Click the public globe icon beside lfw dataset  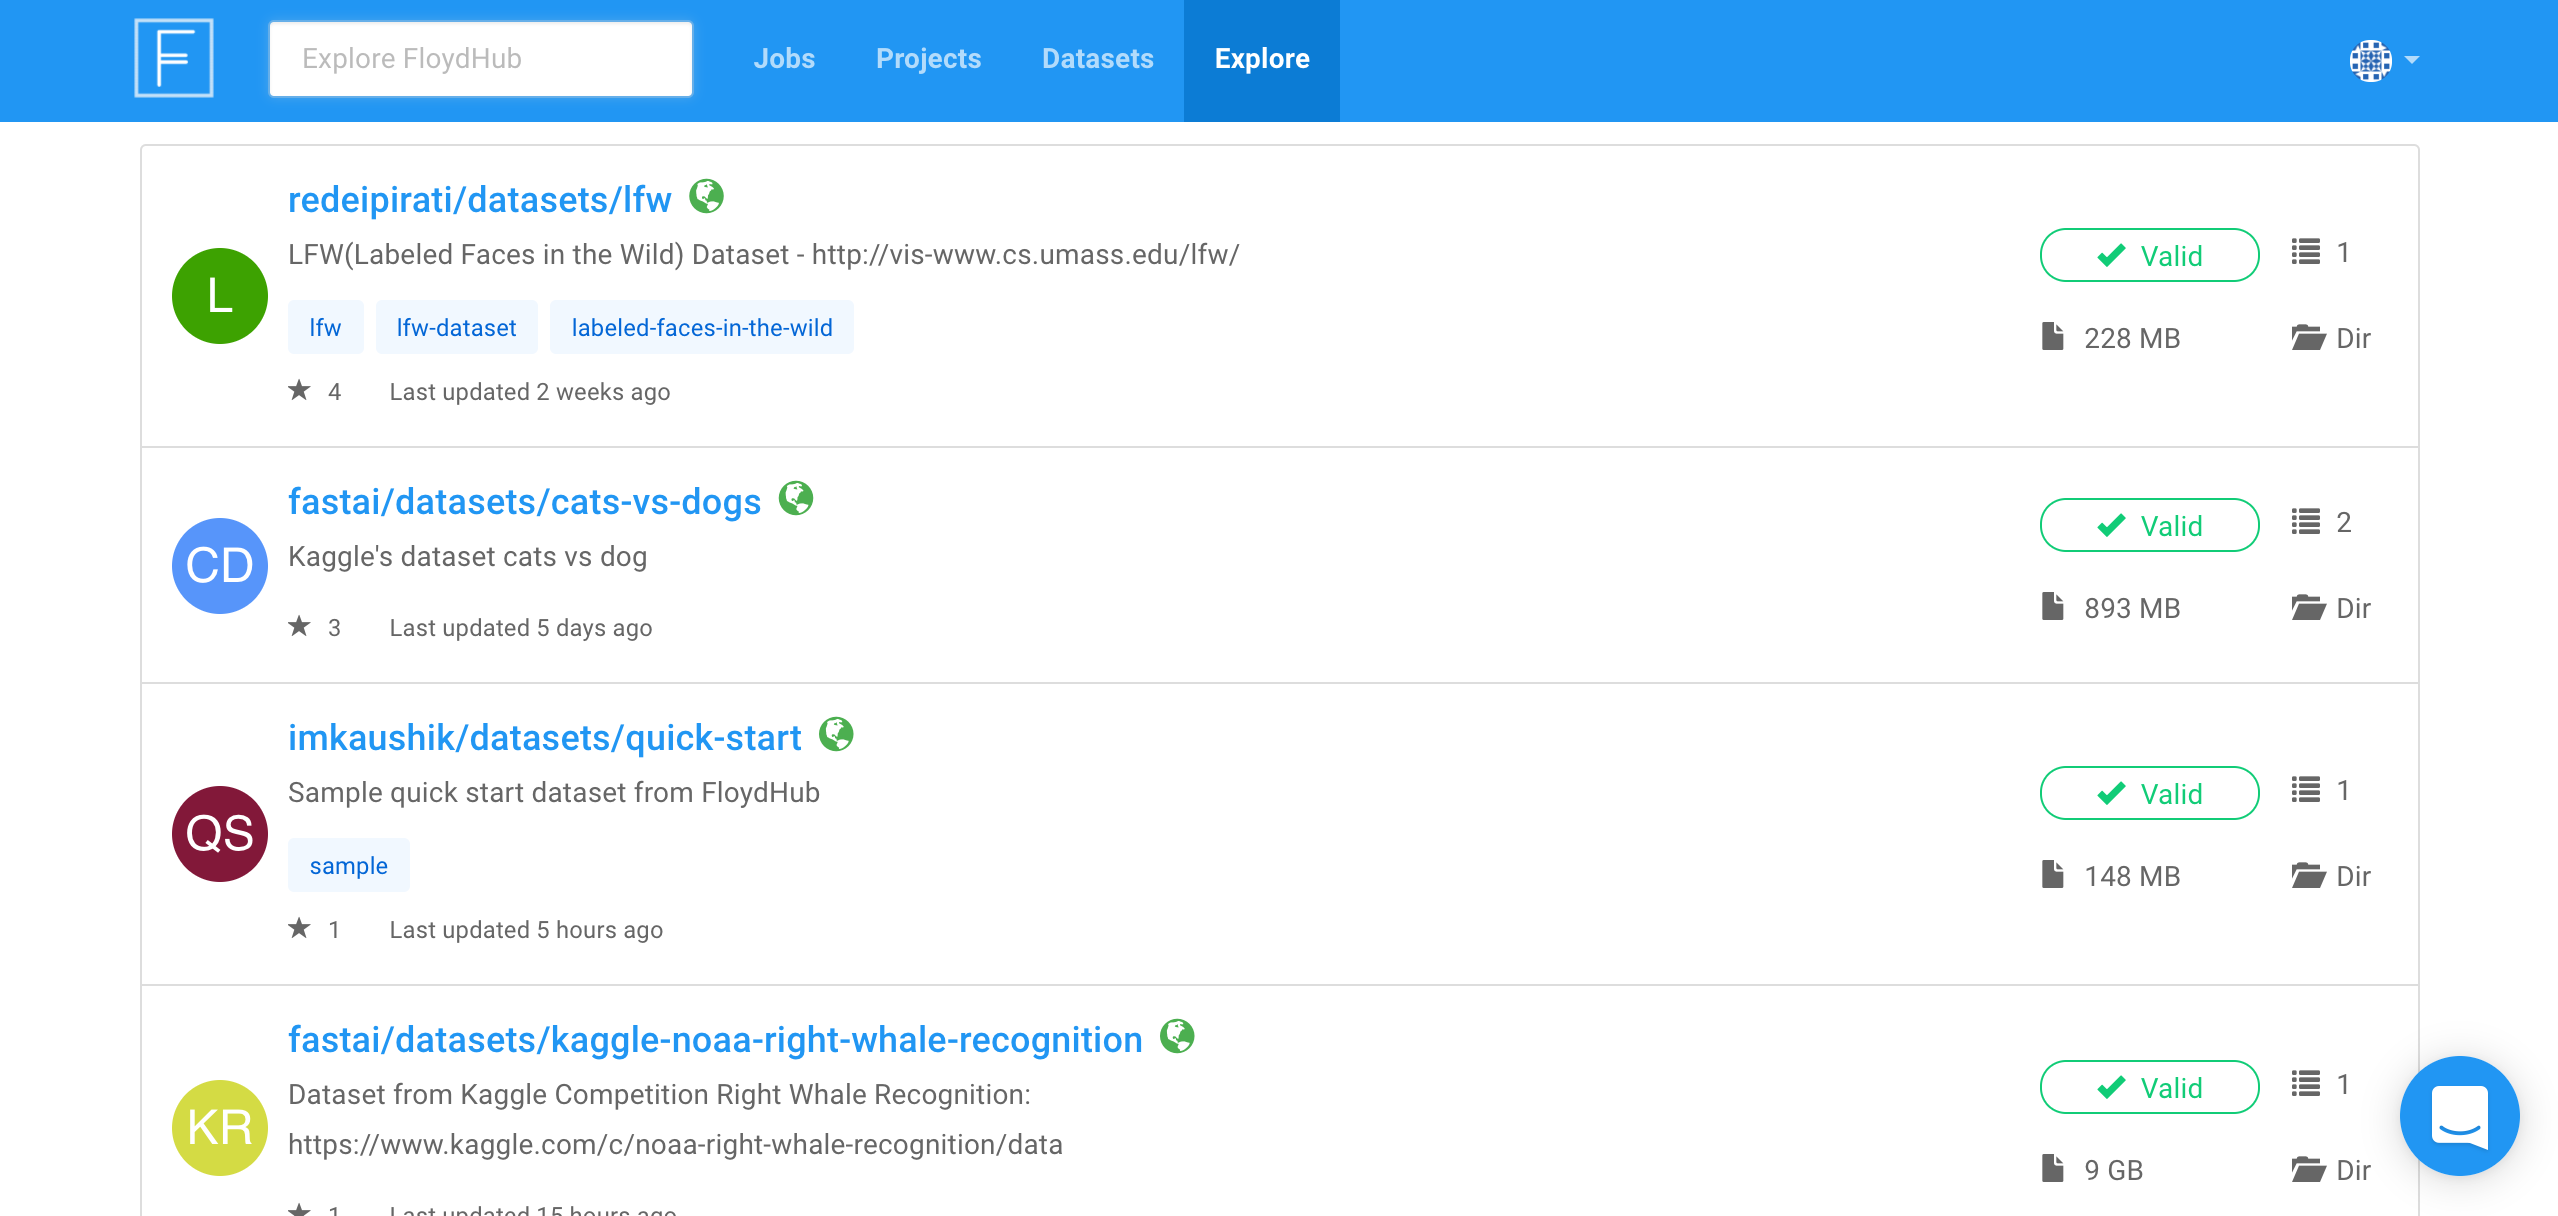(706, 196)
